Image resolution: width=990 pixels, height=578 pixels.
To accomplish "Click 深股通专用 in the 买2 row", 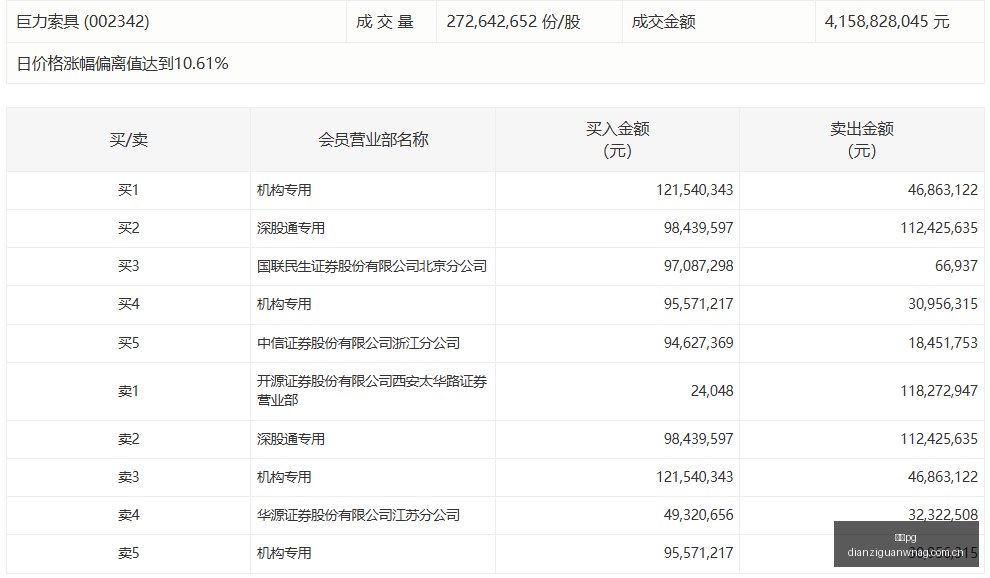I will [290, 228].
